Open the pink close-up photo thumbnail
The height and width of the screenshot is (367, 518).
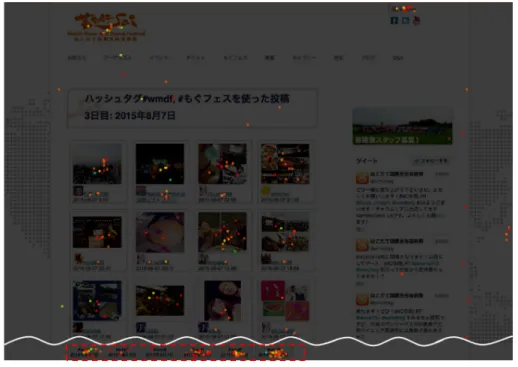[160, 232]
